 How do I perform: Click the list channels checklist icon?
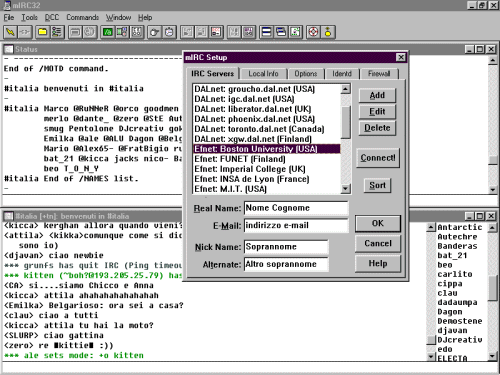click(x=57, y=32)
